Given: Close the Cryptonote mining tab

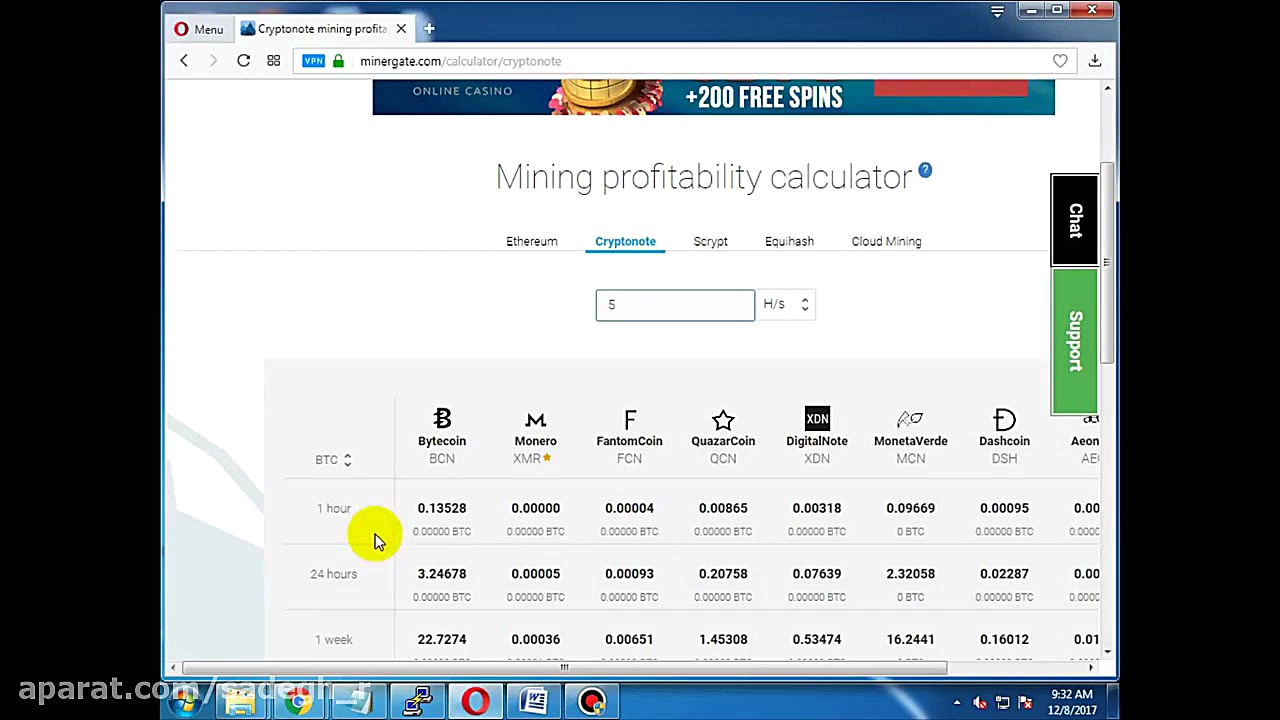Looking at the screenshot, I should click(401, 29).
